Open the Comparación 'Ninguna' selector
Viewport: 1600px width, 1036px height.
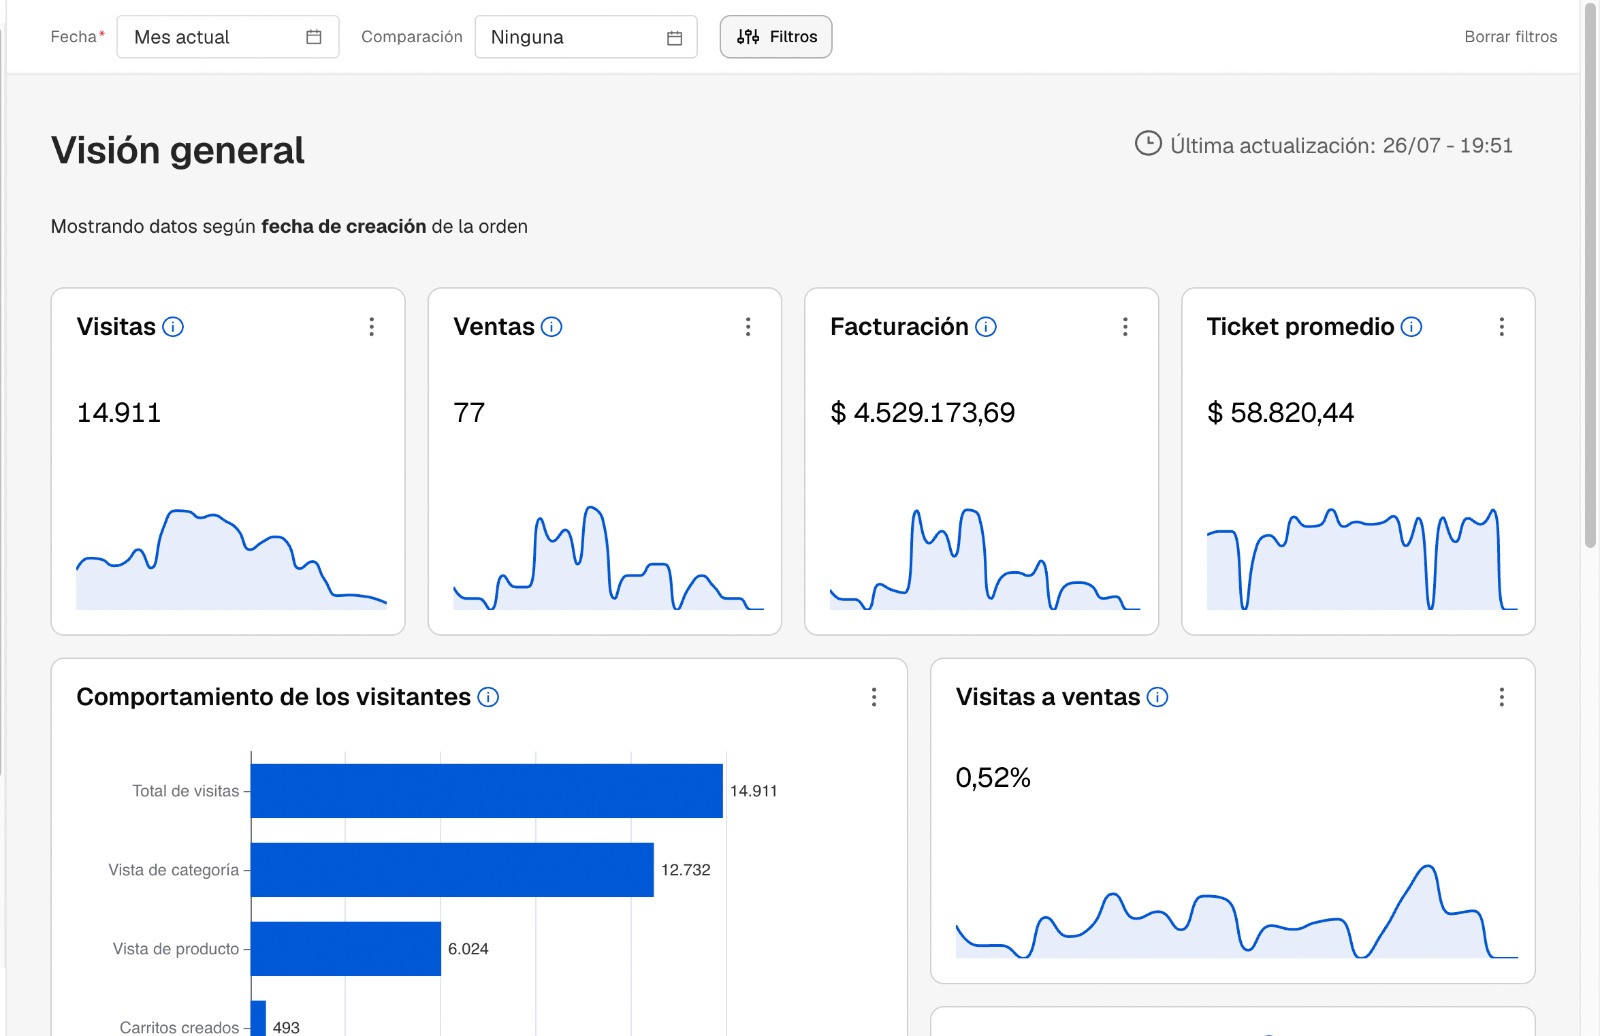click(586, 37)
